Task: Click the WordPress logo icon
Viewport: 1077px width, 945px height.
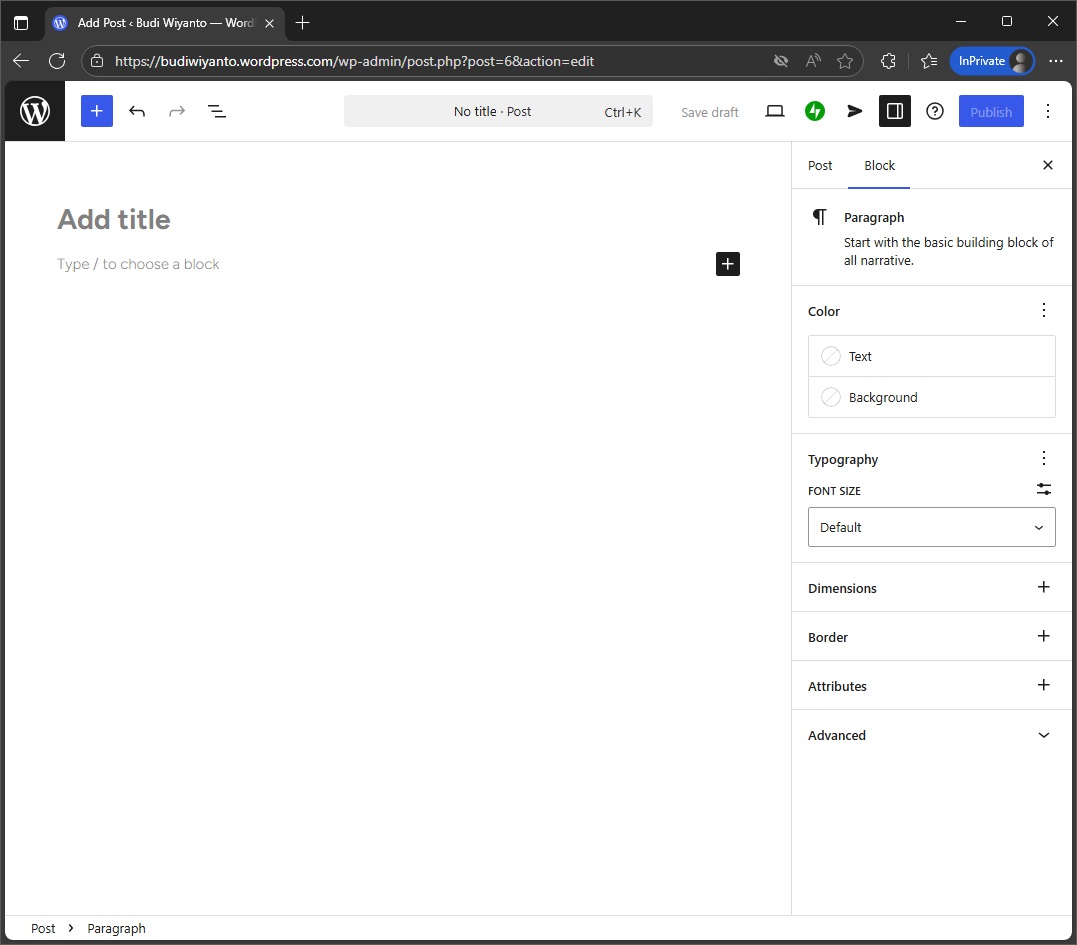Action: tap(35, 111)
